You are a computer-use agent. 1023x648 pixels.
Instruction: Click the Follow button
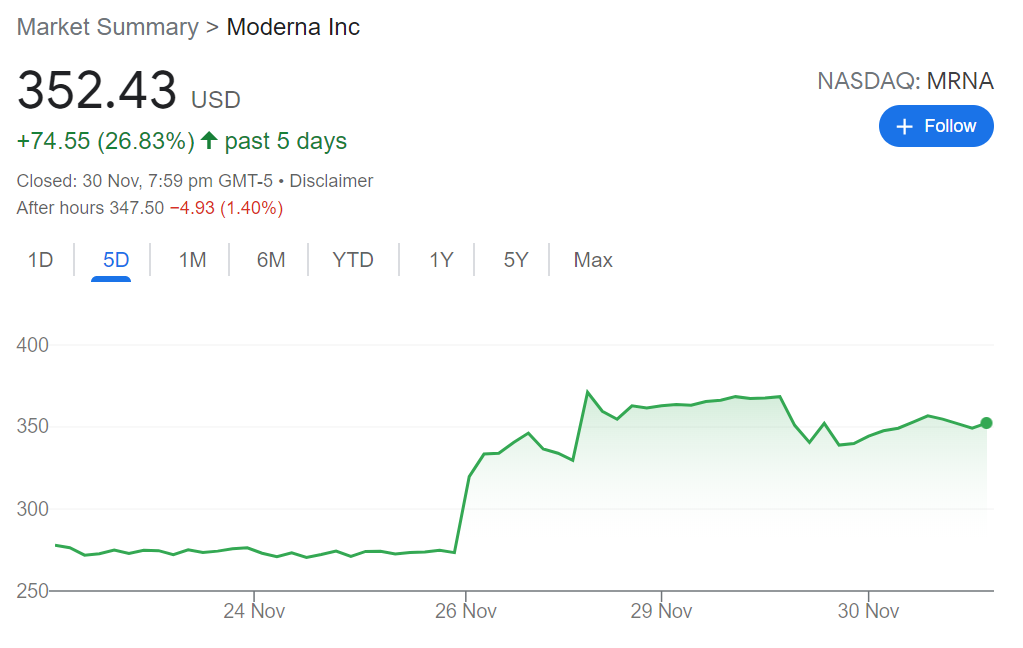pos(936,126)
